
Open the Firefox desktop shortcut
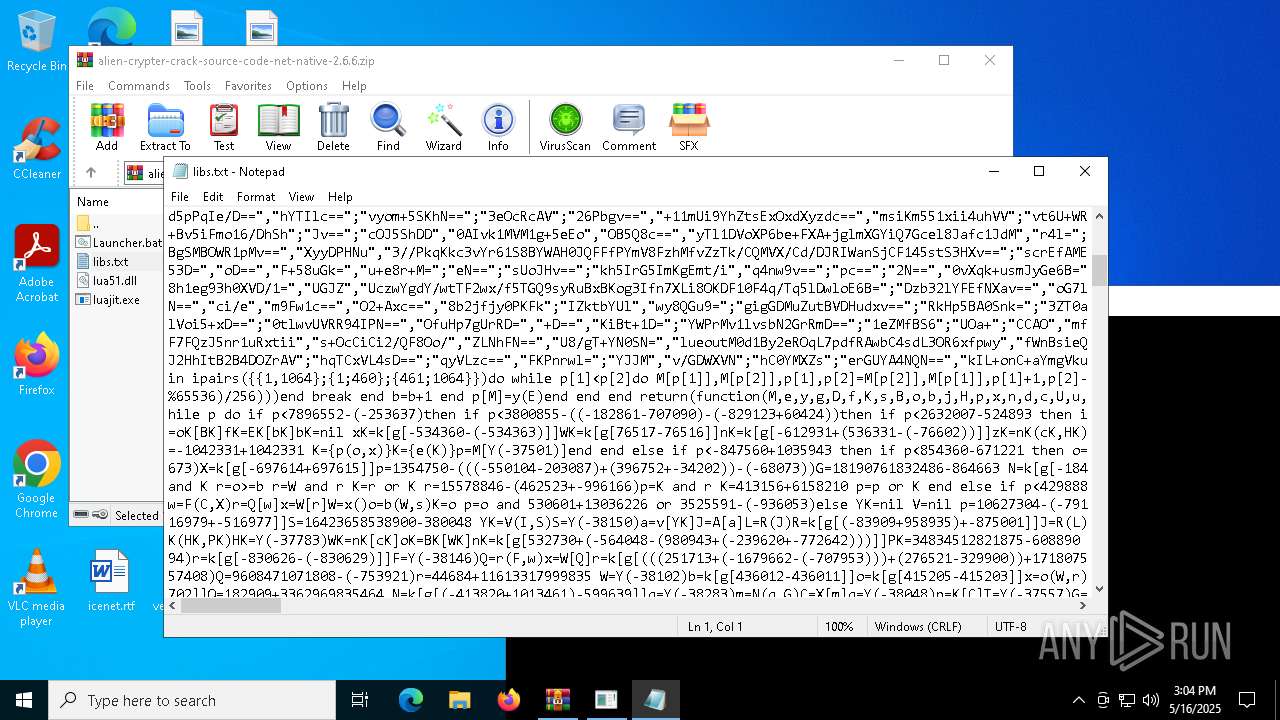[36, 364]
